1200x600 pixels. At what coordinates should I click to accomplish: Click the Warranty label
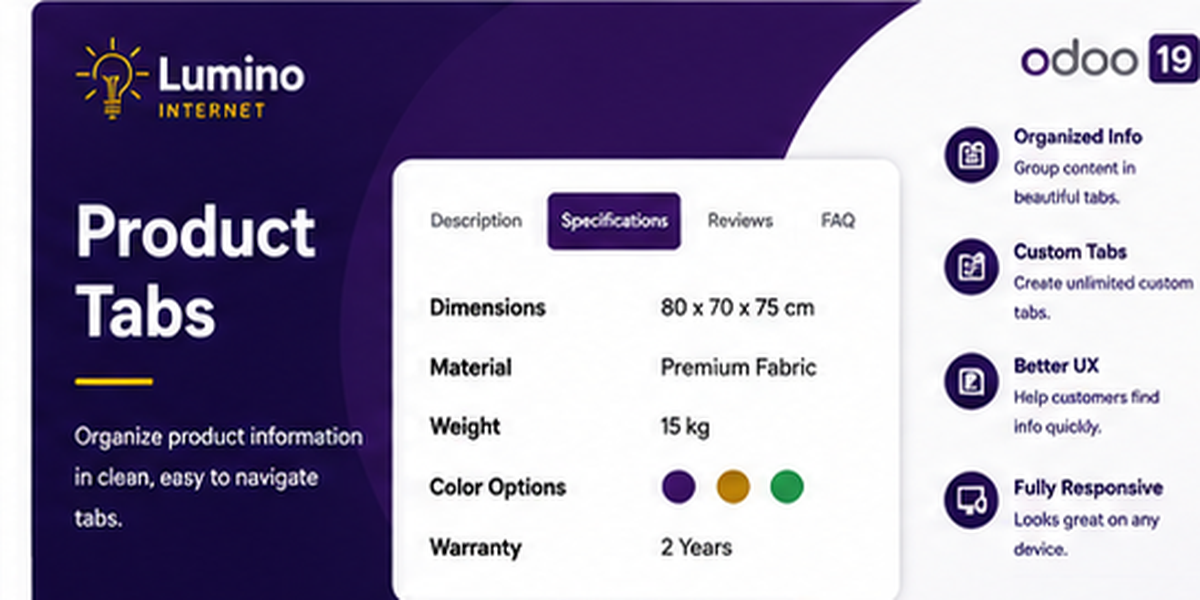(x=476, y=547)
